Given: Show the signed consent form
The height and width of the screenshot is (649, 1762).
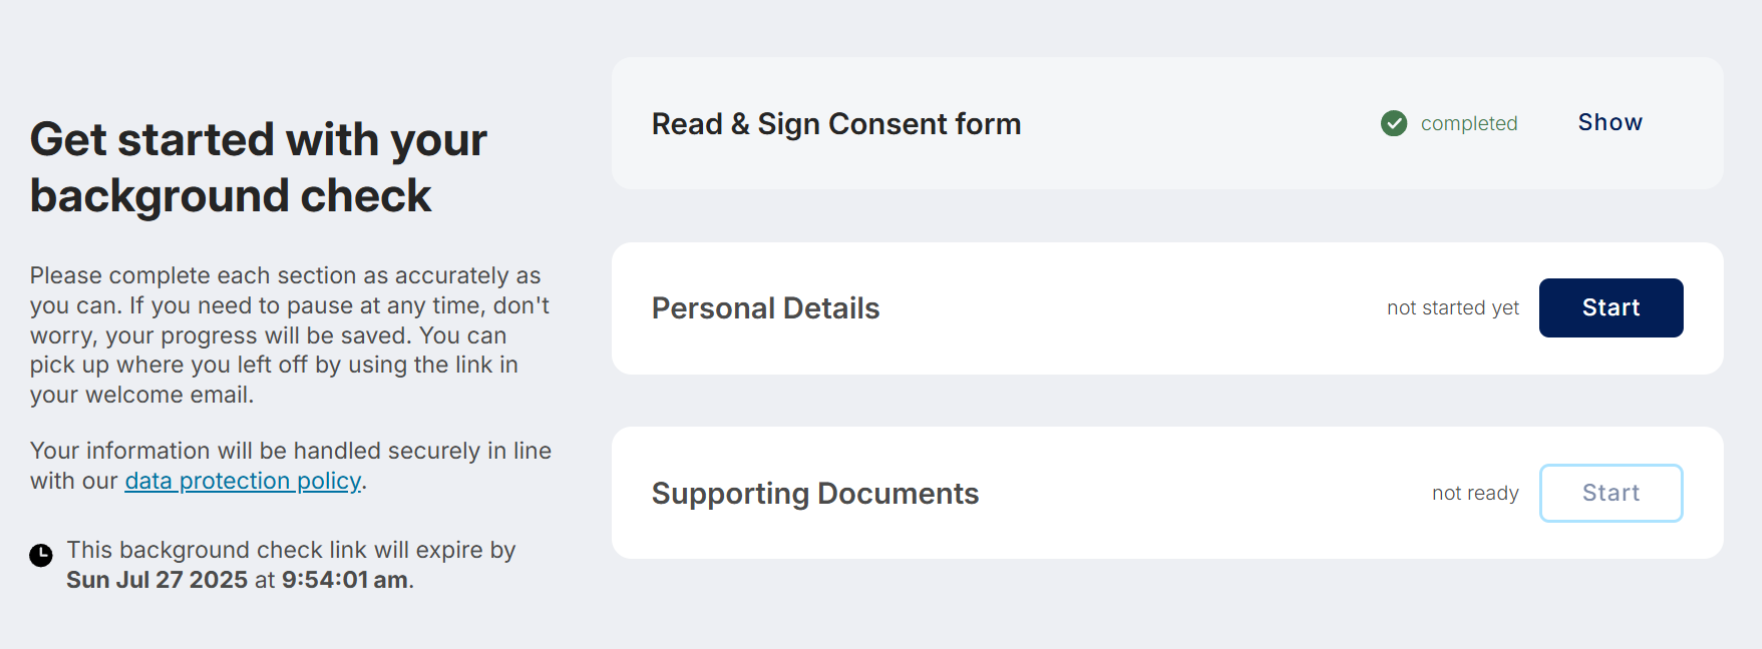Looking at the screenshot, I should pos(1609,123).
